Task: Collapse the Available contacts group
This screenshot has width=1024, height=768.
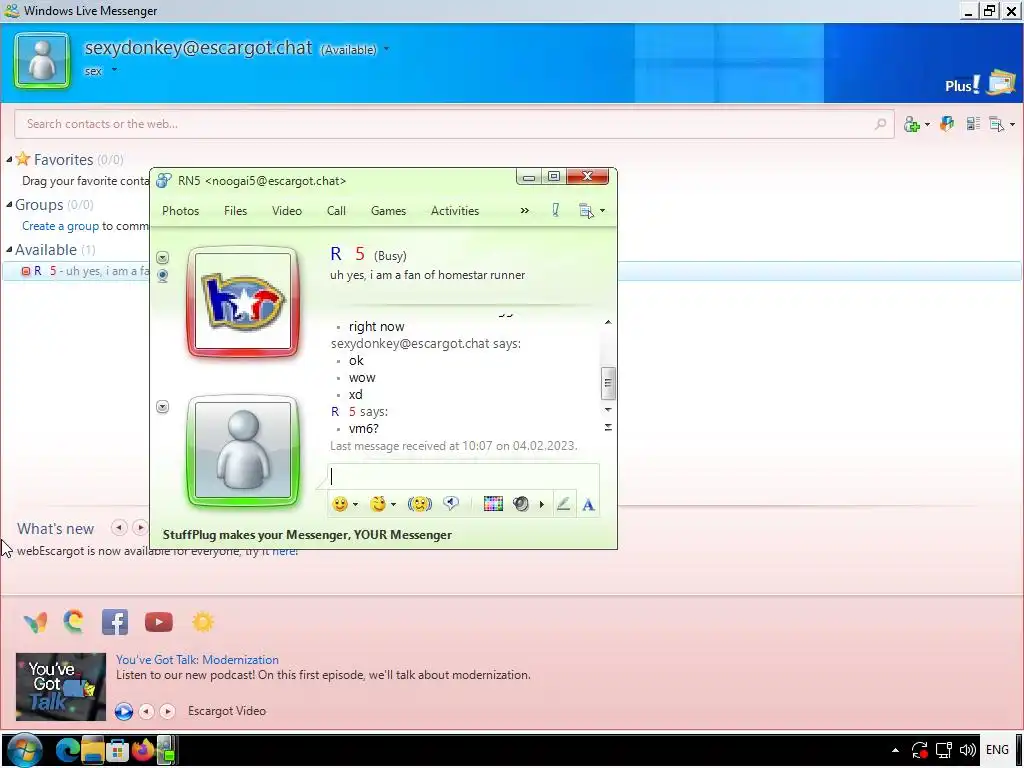Action: pos(9,249)
